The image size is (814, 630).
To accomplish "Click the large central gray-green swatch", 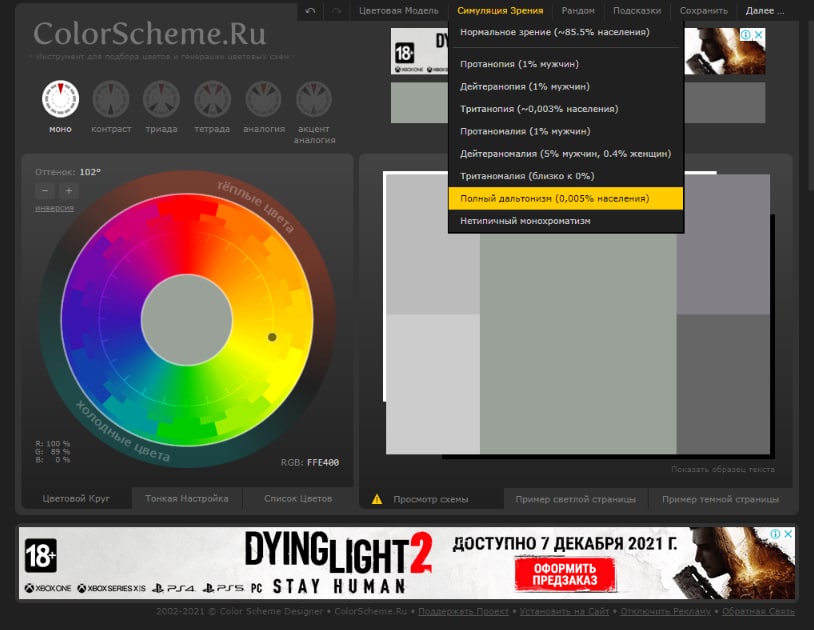I will click(578, 343).
